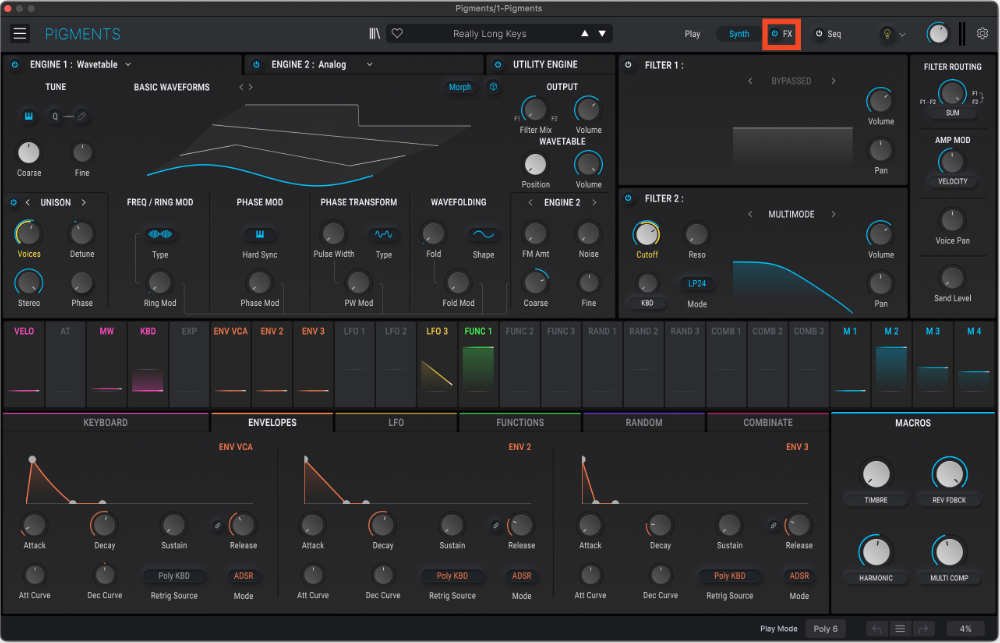Toggle Filter 2 power button

628,198
